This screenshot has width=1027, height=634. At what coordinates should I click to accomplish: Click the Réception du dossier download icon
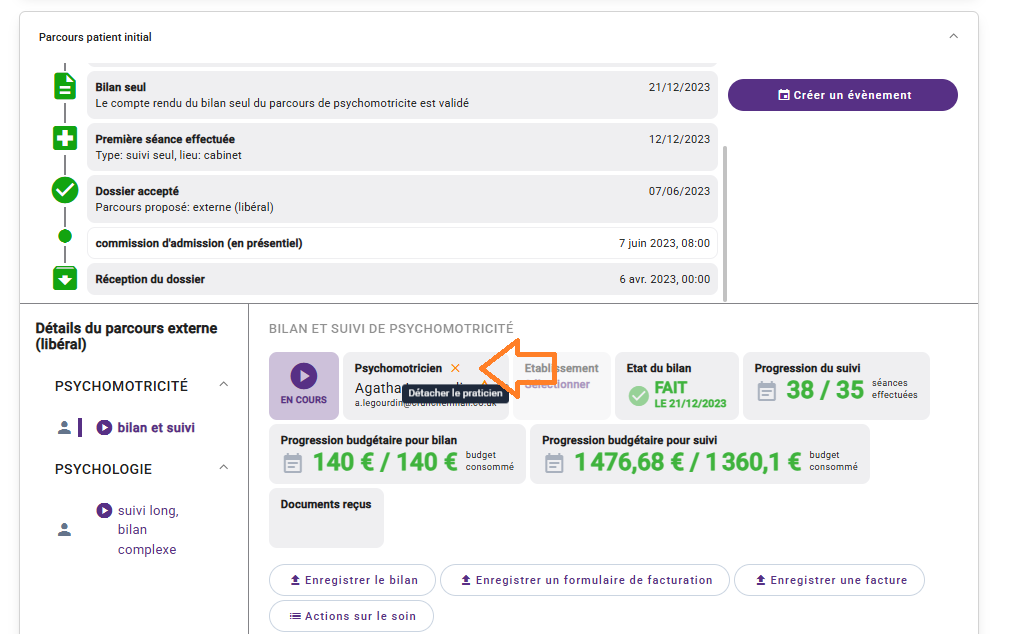[x=65, y=279]
